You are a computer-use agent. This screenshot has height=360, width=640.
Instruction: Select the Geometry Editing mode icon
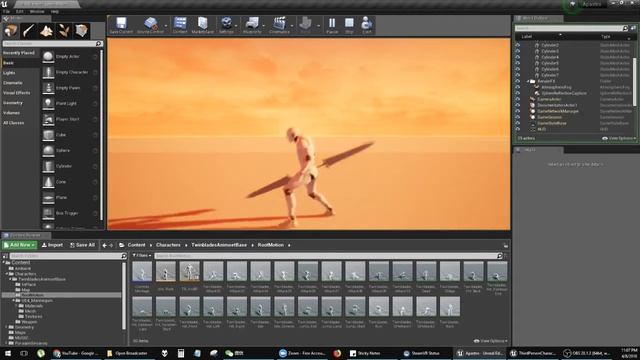81,31
